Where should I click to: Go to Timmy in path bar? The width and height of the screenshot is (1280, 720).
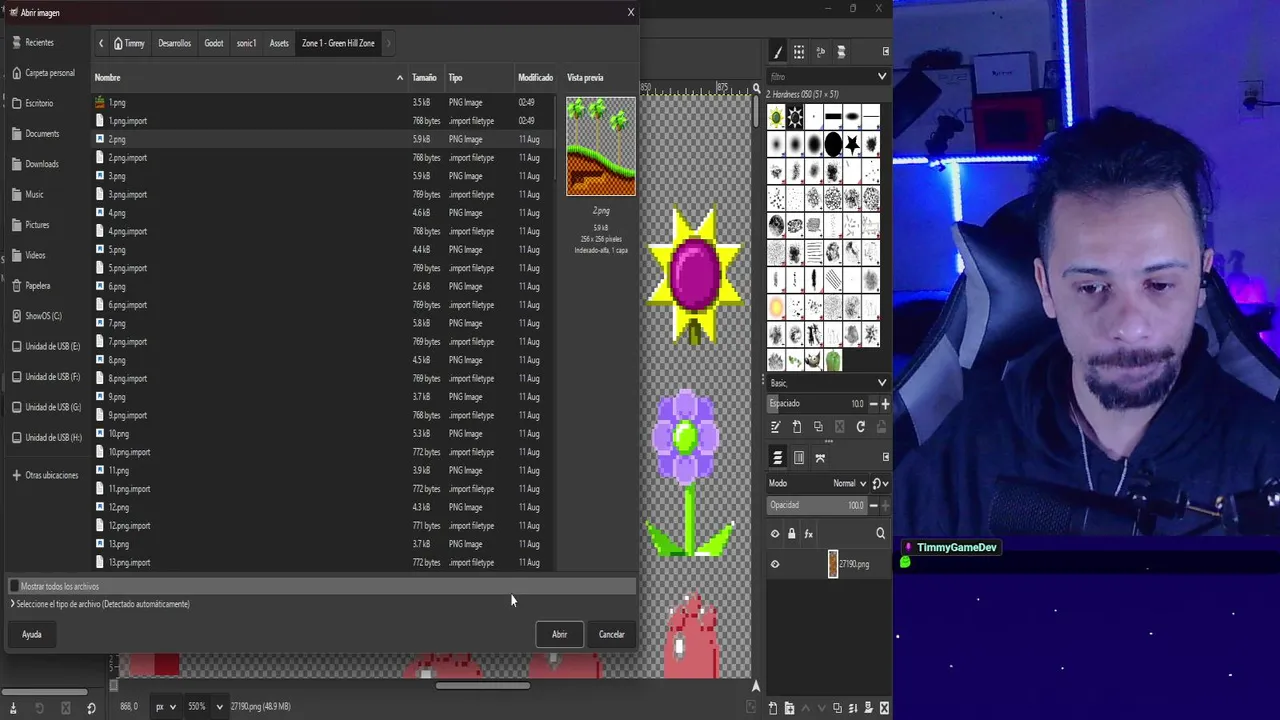[x=129, y=43]
